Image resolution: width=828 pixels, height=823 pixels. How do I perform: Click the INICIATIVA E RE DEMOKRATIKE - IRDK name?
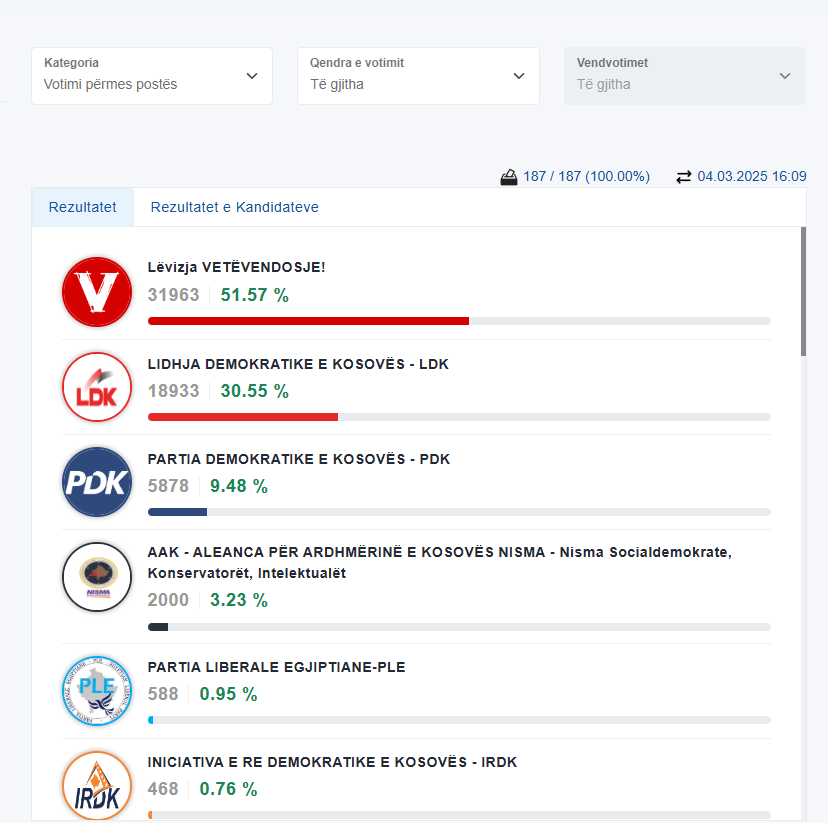[x=333, y=762]
